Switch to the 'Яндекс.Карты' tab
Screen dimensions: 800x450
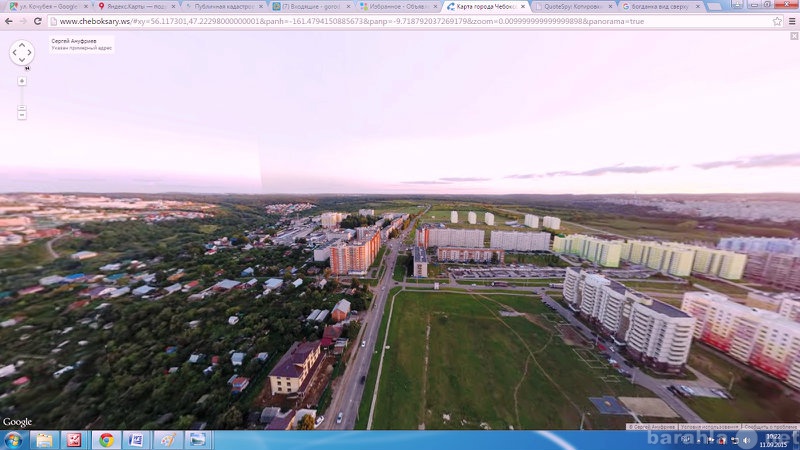coord(135,7)
